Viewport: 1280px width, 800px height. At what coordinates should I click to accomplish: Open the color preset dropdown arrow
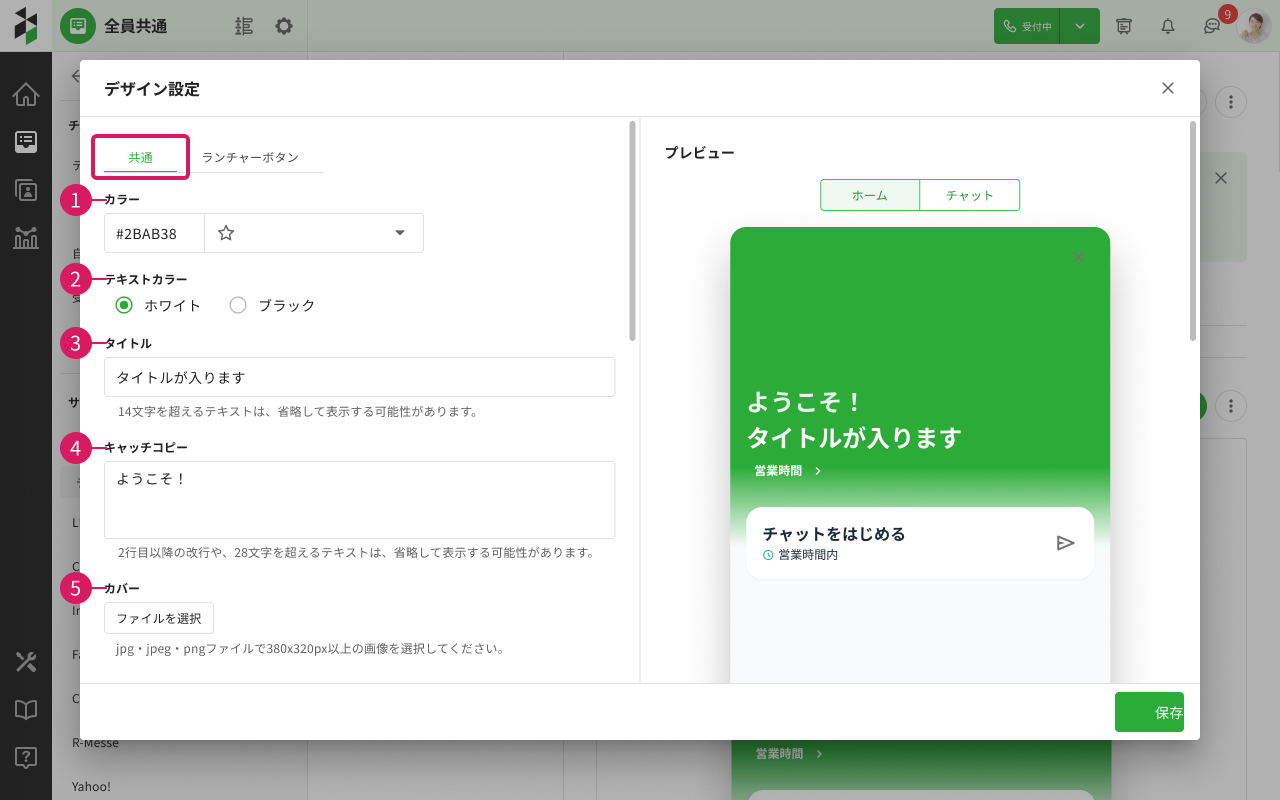(x=400, y=233)
